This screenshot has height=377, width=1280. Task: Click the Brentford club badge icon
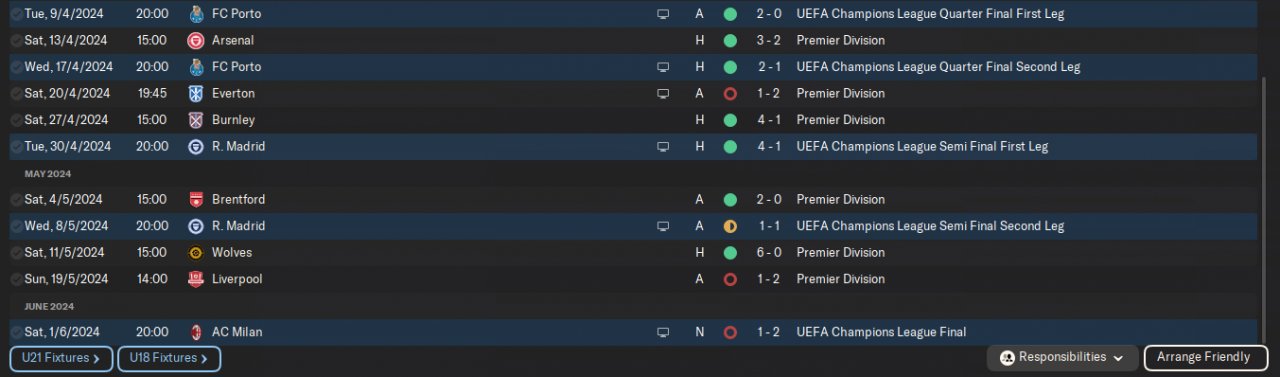[x=196, y=199]
